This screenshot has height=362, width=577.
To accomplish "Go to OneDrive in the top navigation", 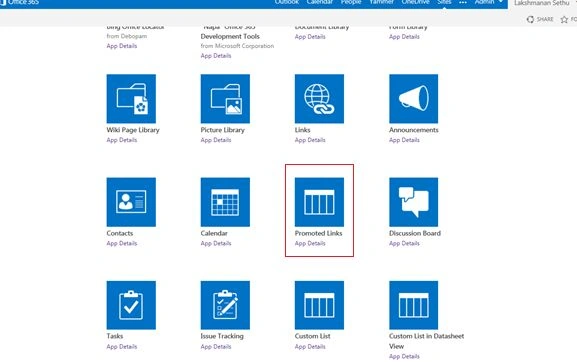I will tap(415, 2).
